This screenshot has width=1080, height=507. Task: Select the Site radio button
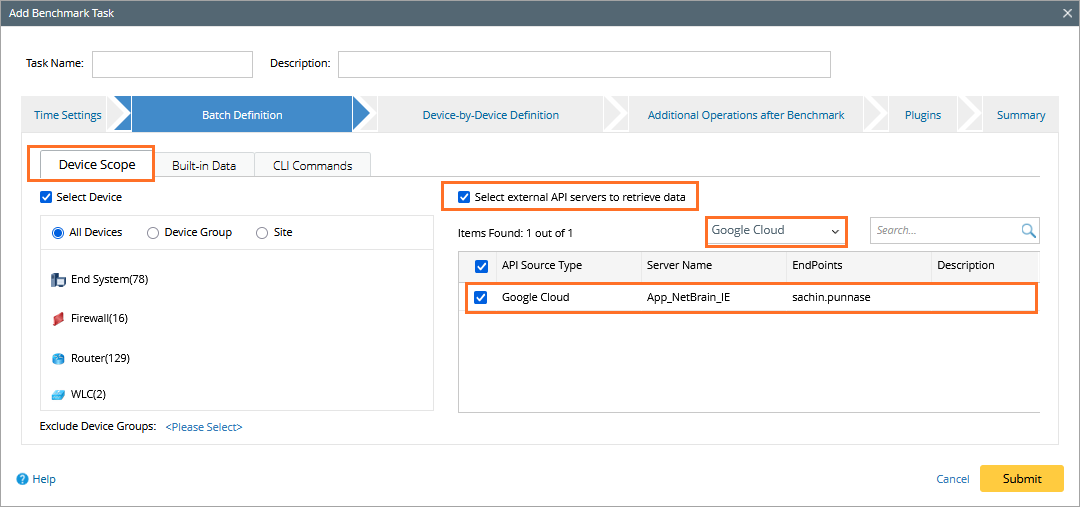(x=262, y=233)
